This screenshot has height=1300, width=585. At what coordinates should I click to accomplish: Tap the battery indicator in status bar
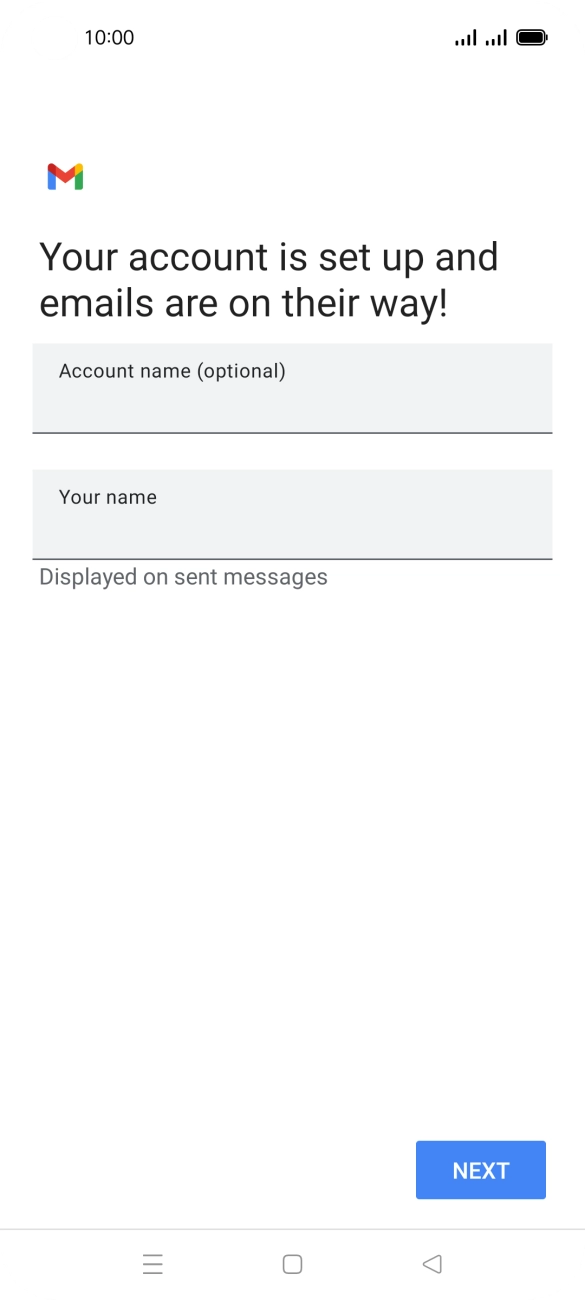pyautogui.click(x=530, y=36)
